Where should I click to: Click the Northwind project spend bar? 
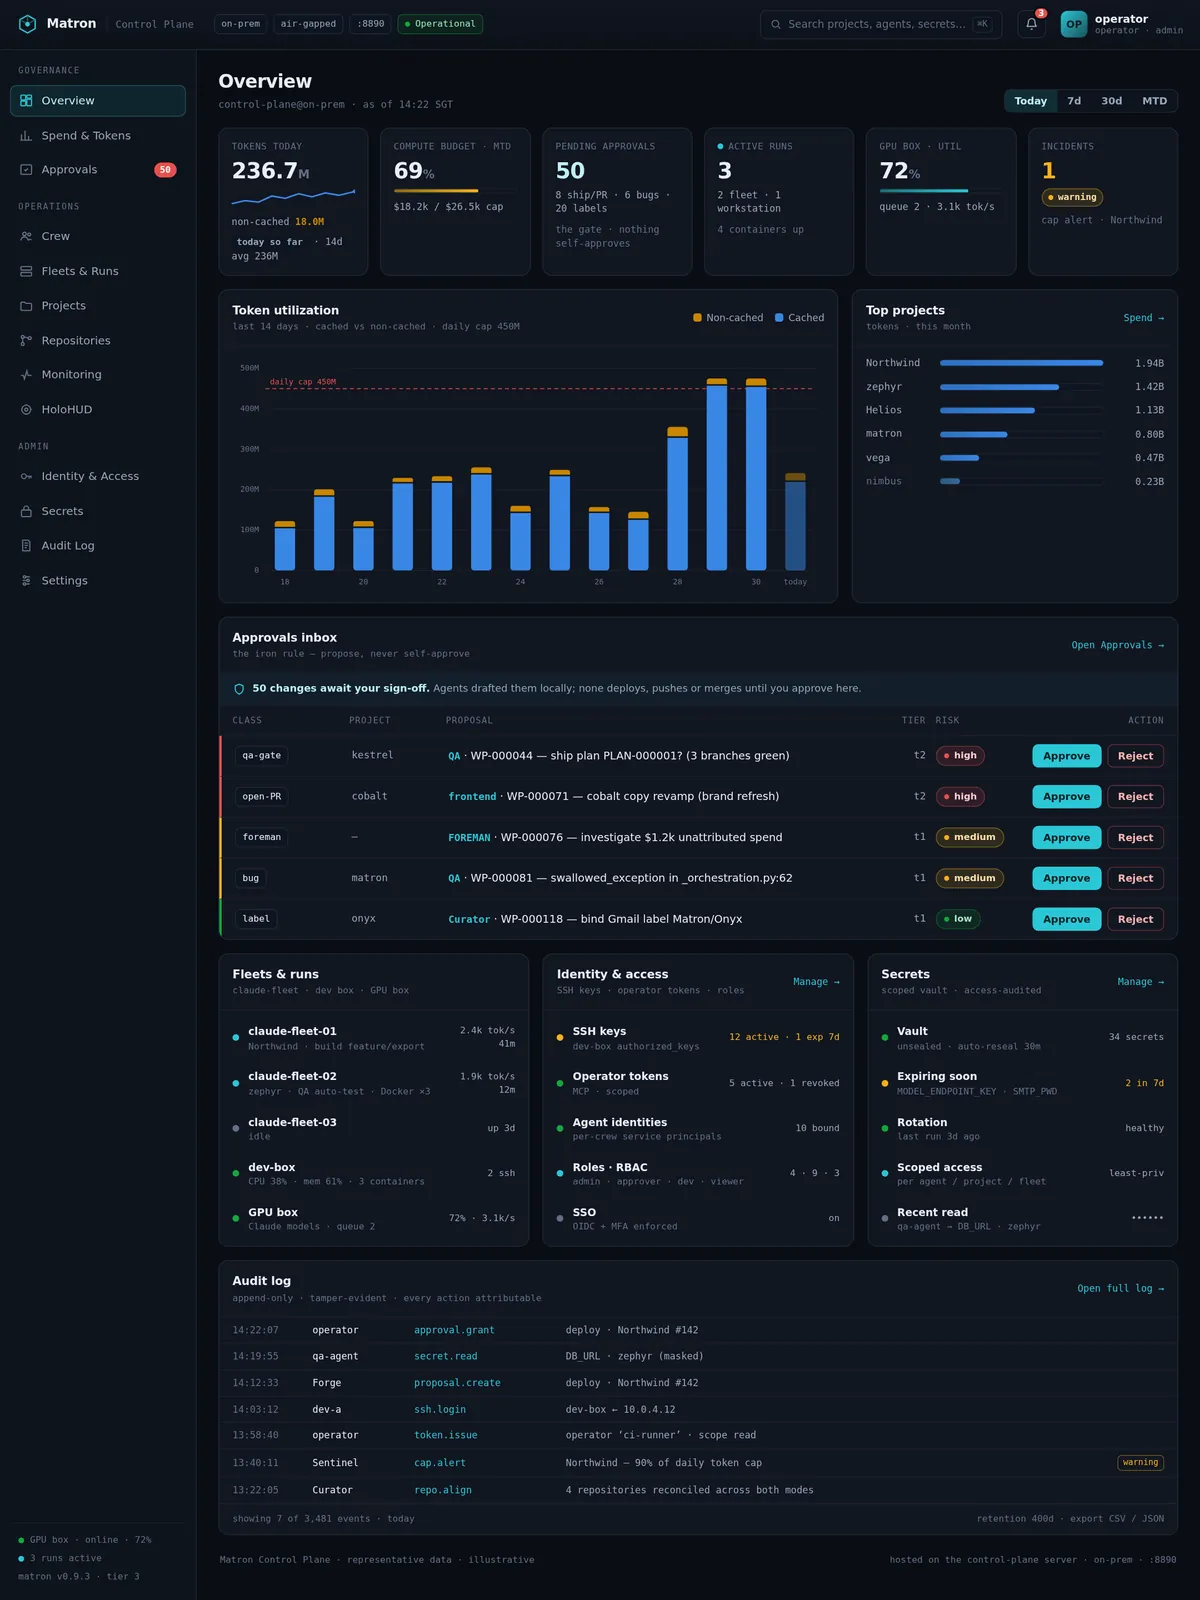pyautogui.click(x=1021, y=363)
